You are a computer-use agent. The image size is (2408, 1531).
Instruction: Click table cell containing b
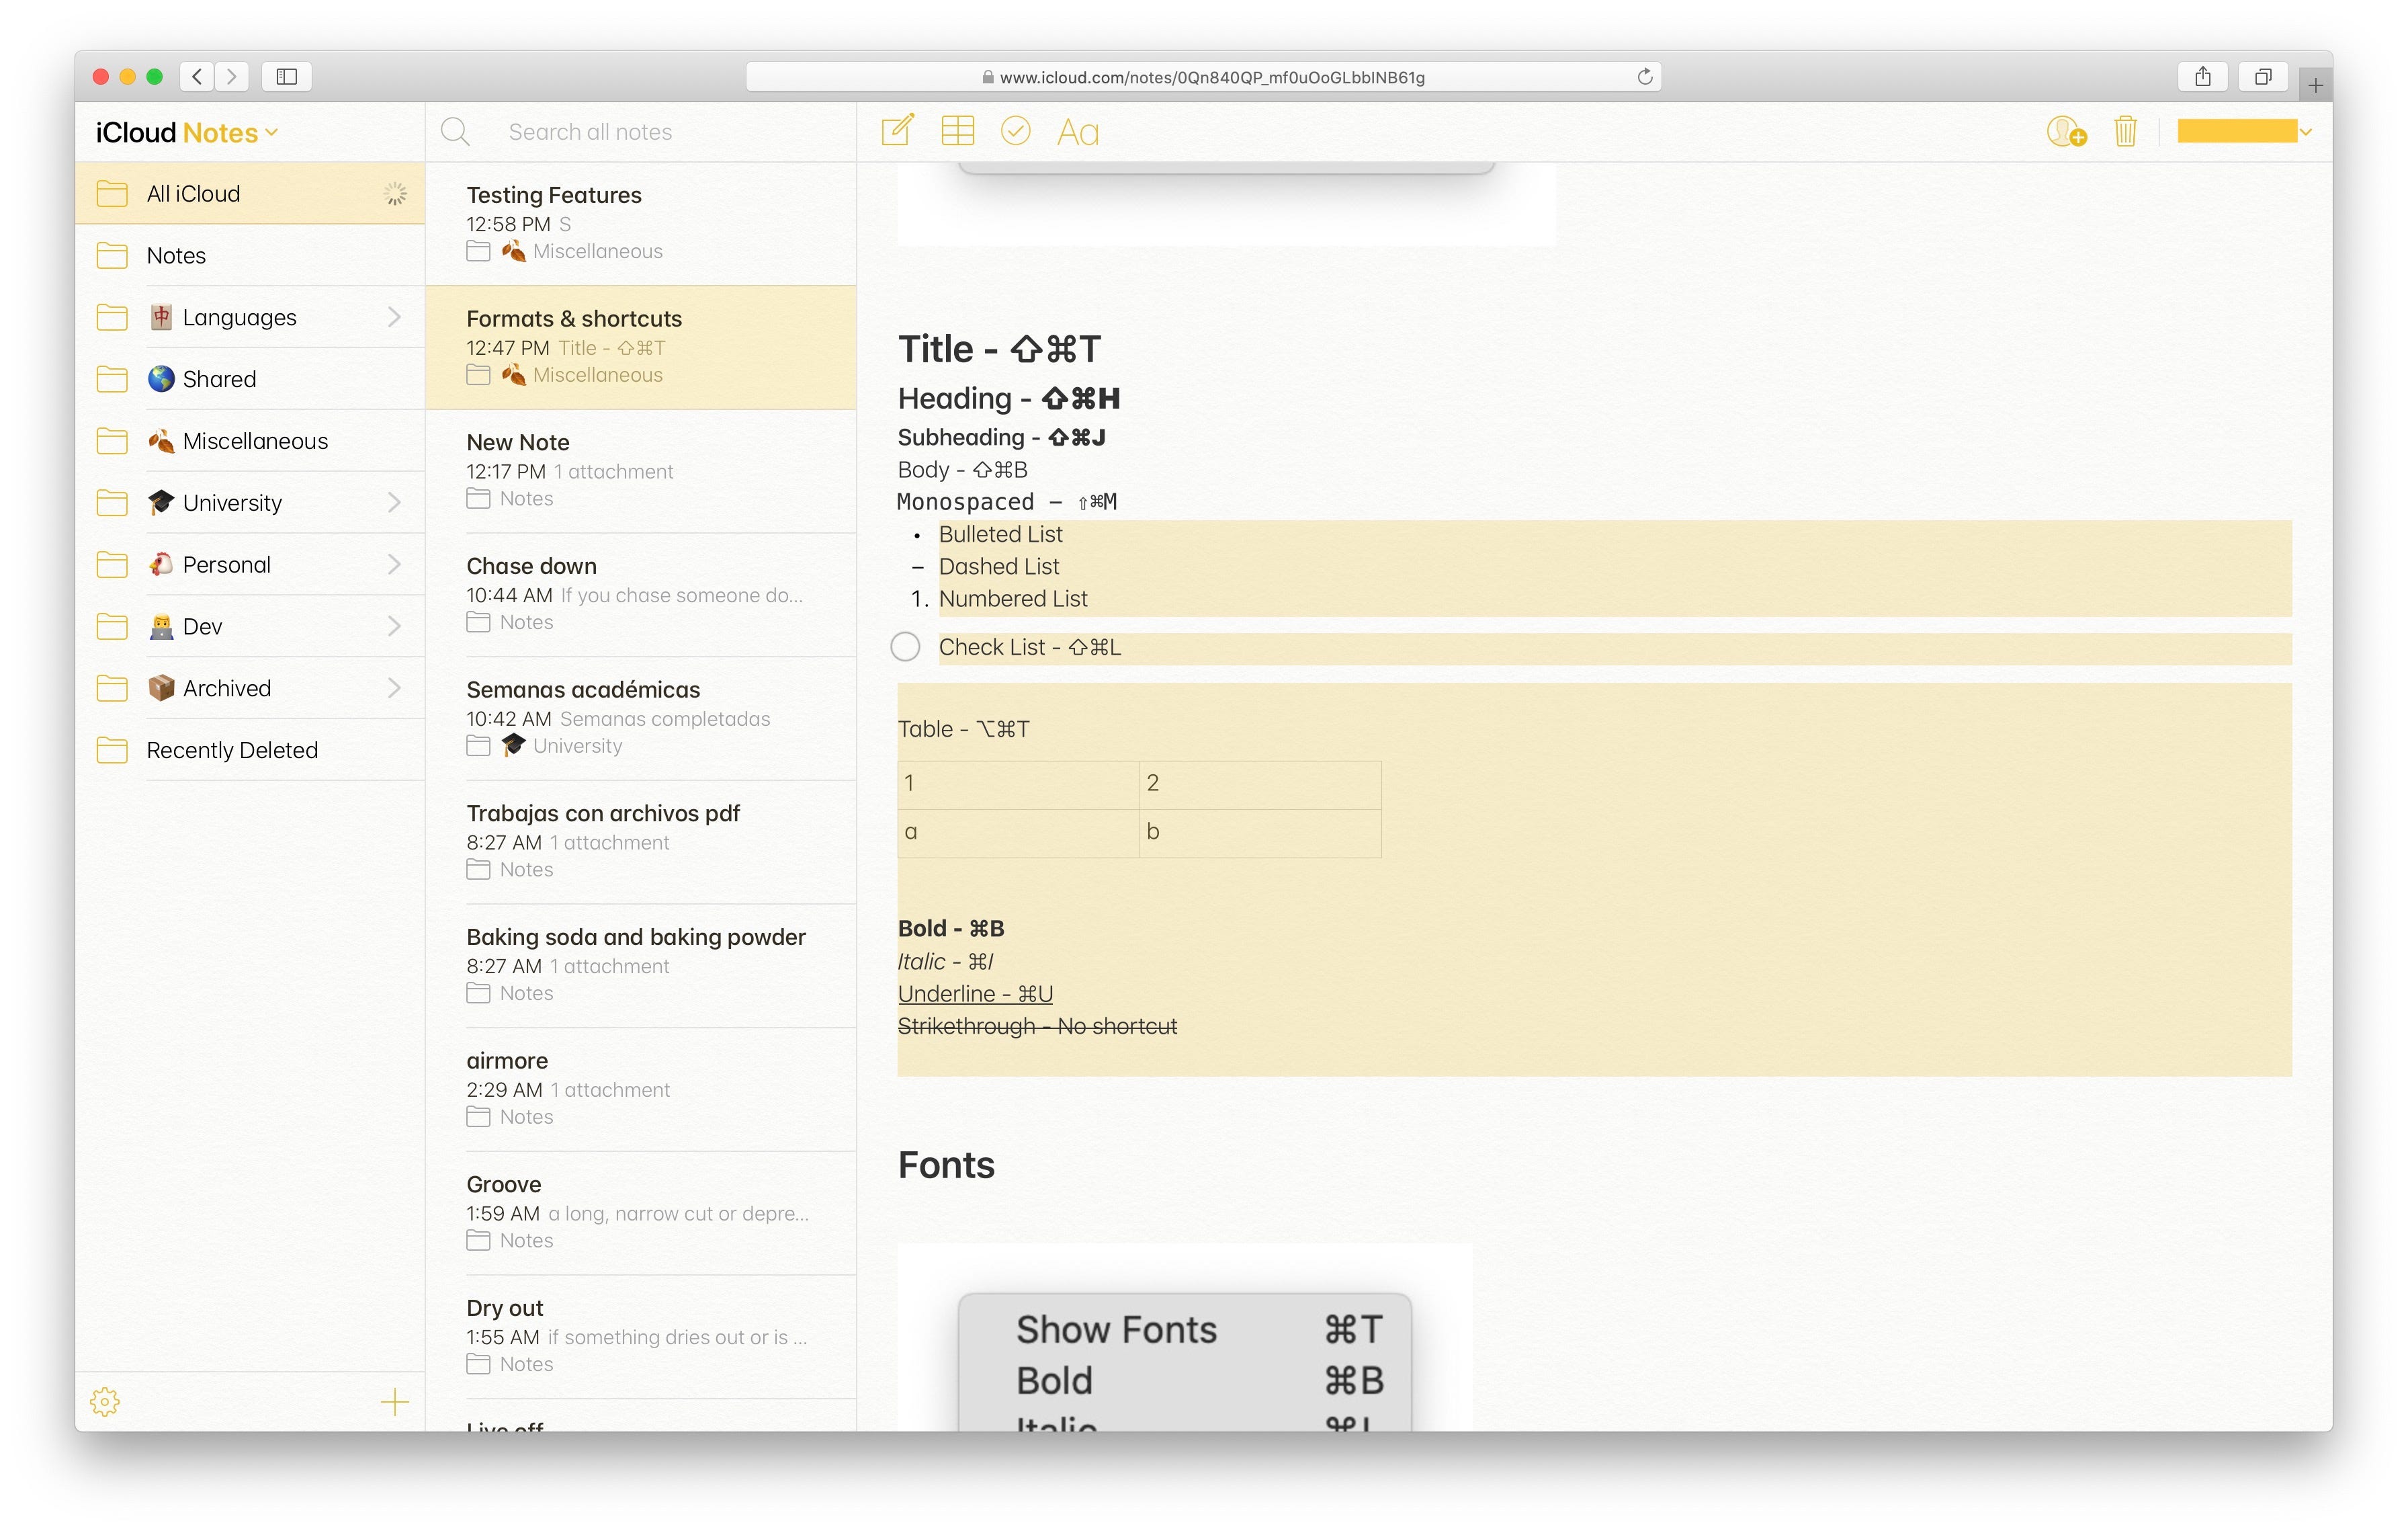(1260, 833)
